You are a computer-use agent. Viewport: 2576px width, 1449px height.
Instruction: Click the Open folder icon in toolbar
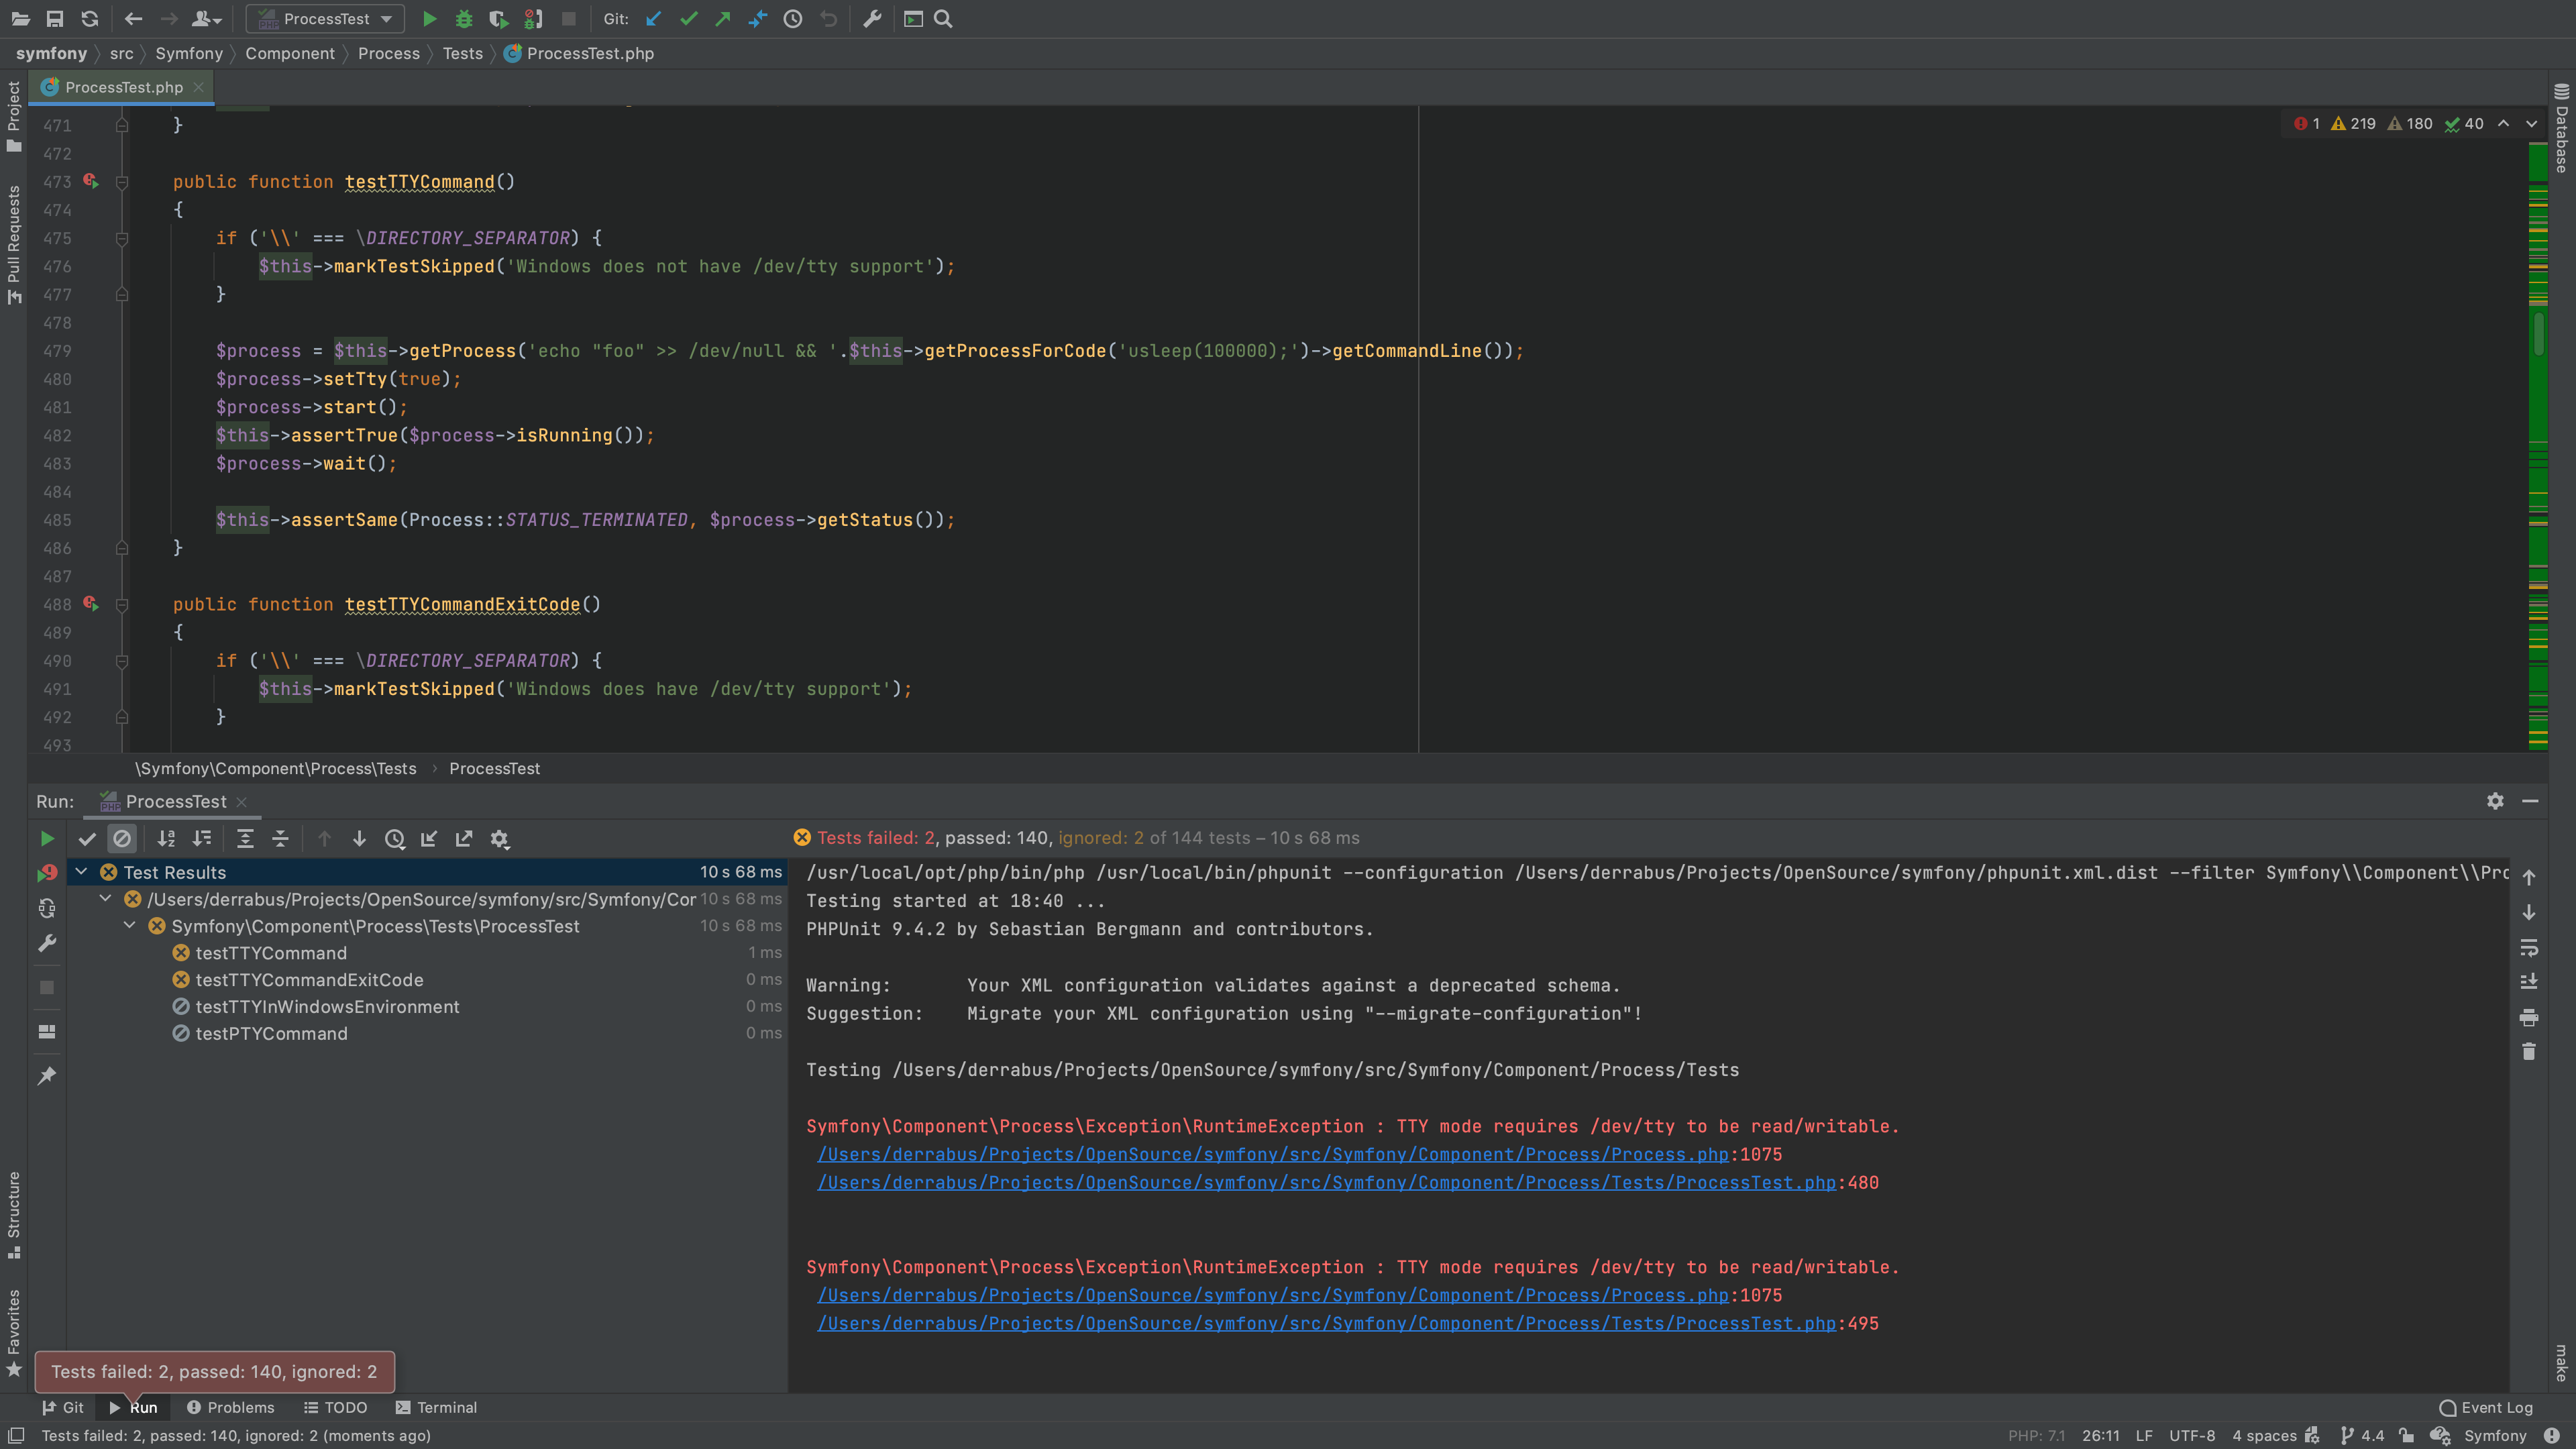coord(20,19)
